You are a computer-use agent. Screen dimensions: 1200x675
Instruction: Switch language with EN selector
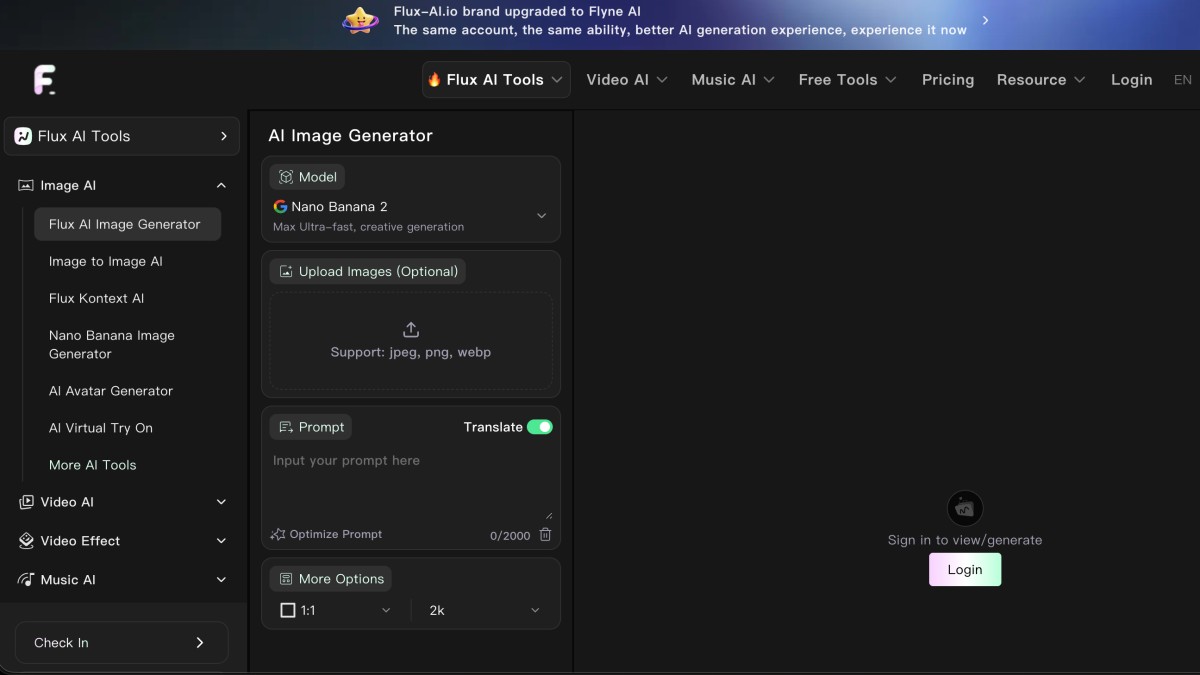(x=1183, y=80)
